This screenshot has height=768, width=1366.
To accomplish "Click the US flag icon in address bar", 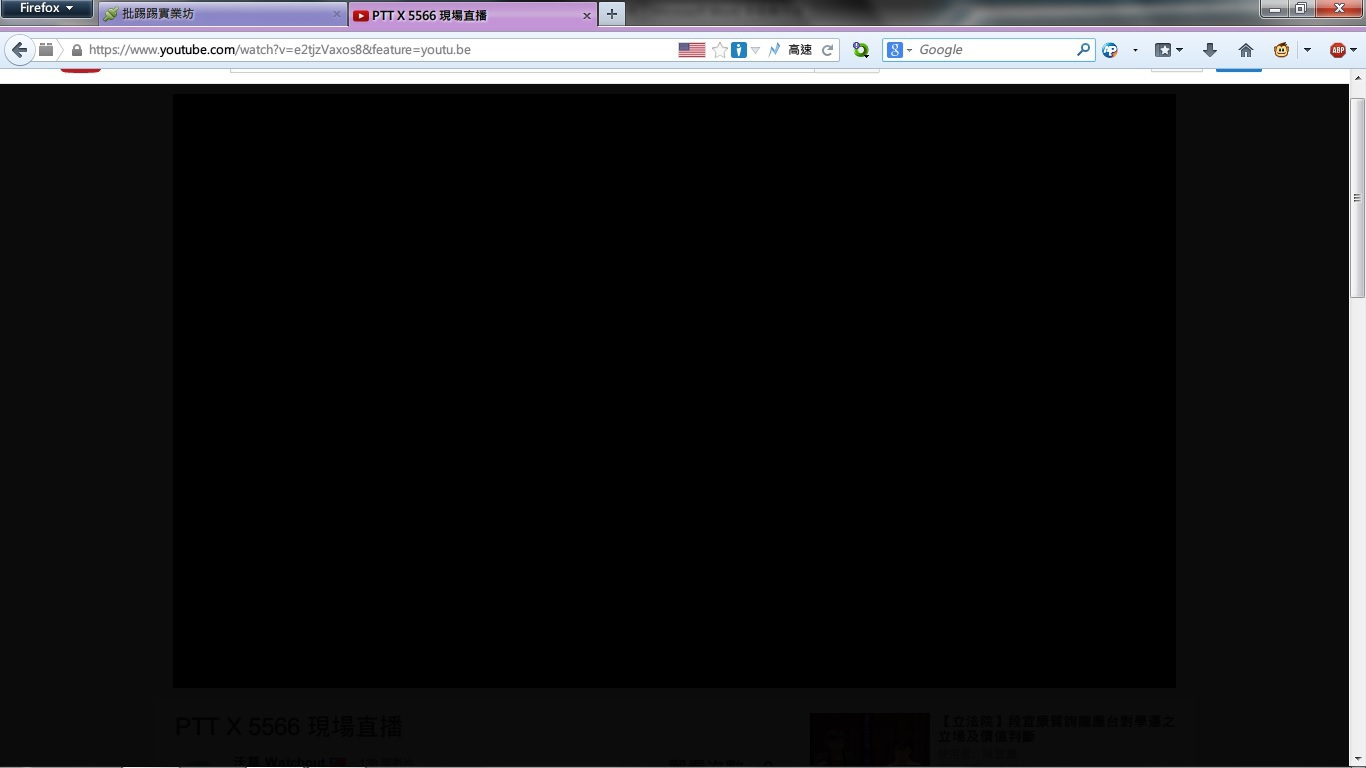I will coord(692,50).
